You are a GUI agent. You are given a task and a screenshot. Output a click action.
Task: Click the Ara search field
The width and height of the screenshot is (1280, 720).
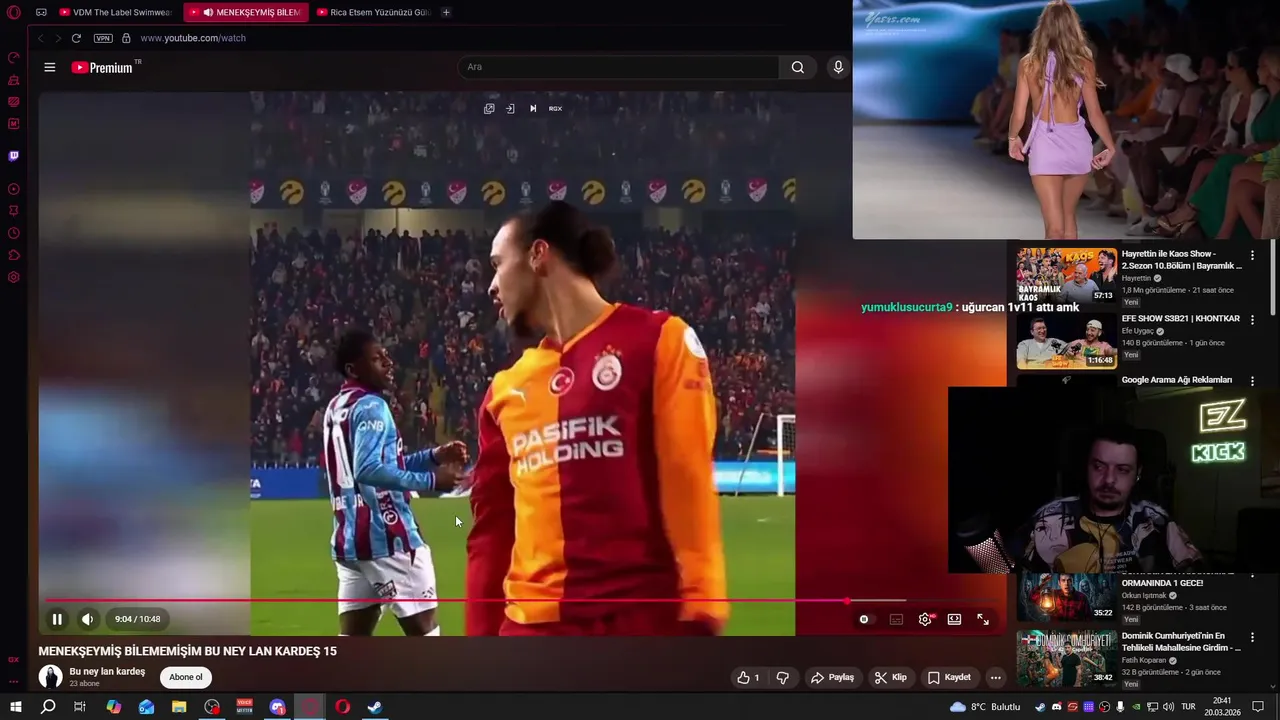point(618,67)
